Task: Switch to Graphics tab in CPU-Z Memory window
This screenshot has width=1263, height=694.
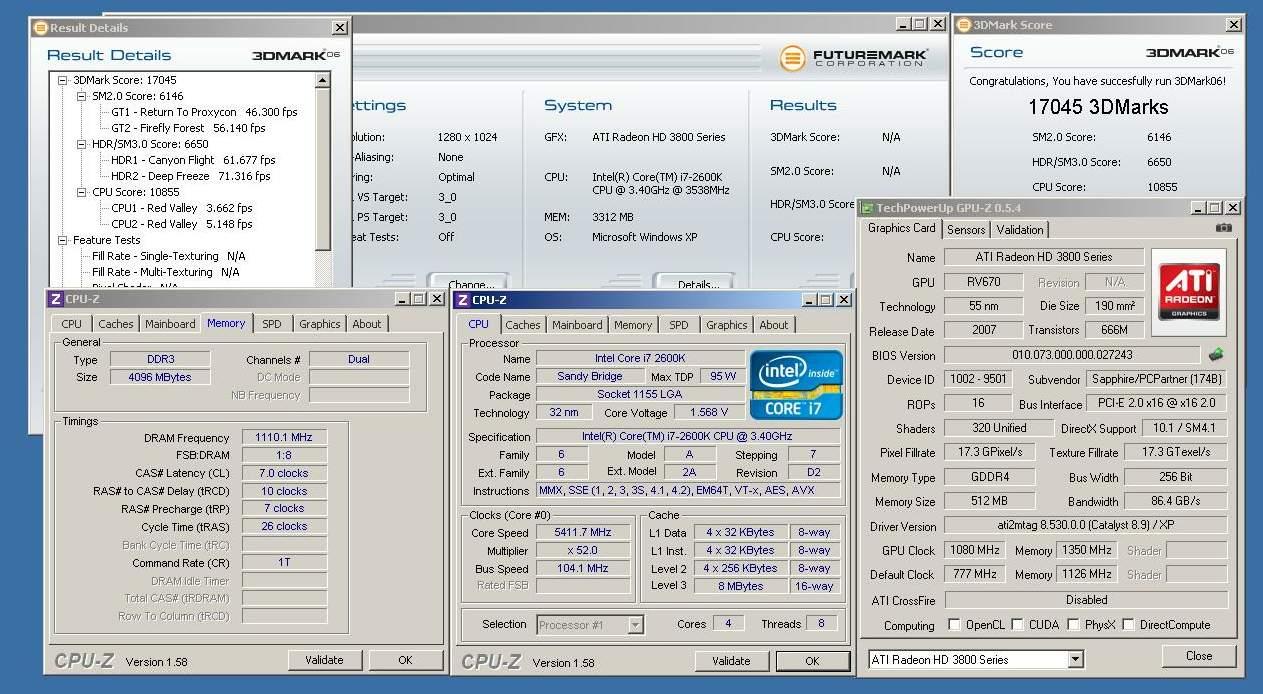Action: coord(319,324)
